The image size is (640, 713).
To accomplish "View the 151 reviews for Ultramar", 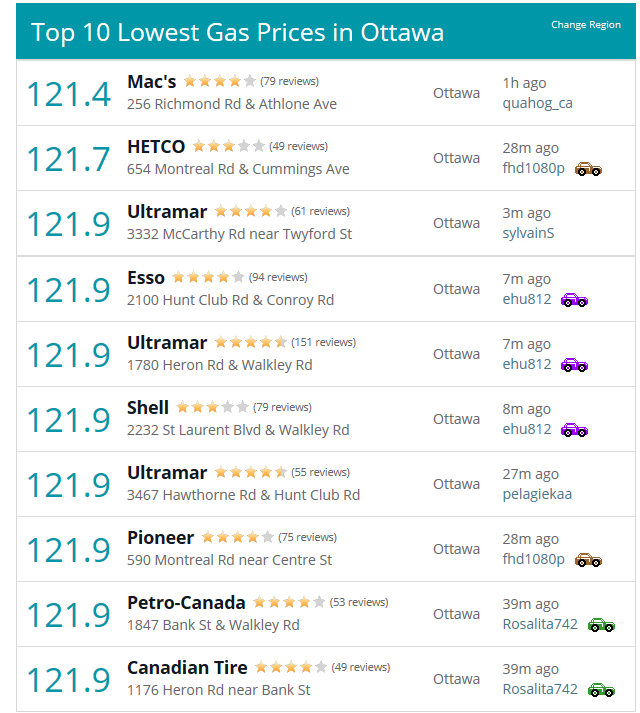I will [x=323, y=342].
